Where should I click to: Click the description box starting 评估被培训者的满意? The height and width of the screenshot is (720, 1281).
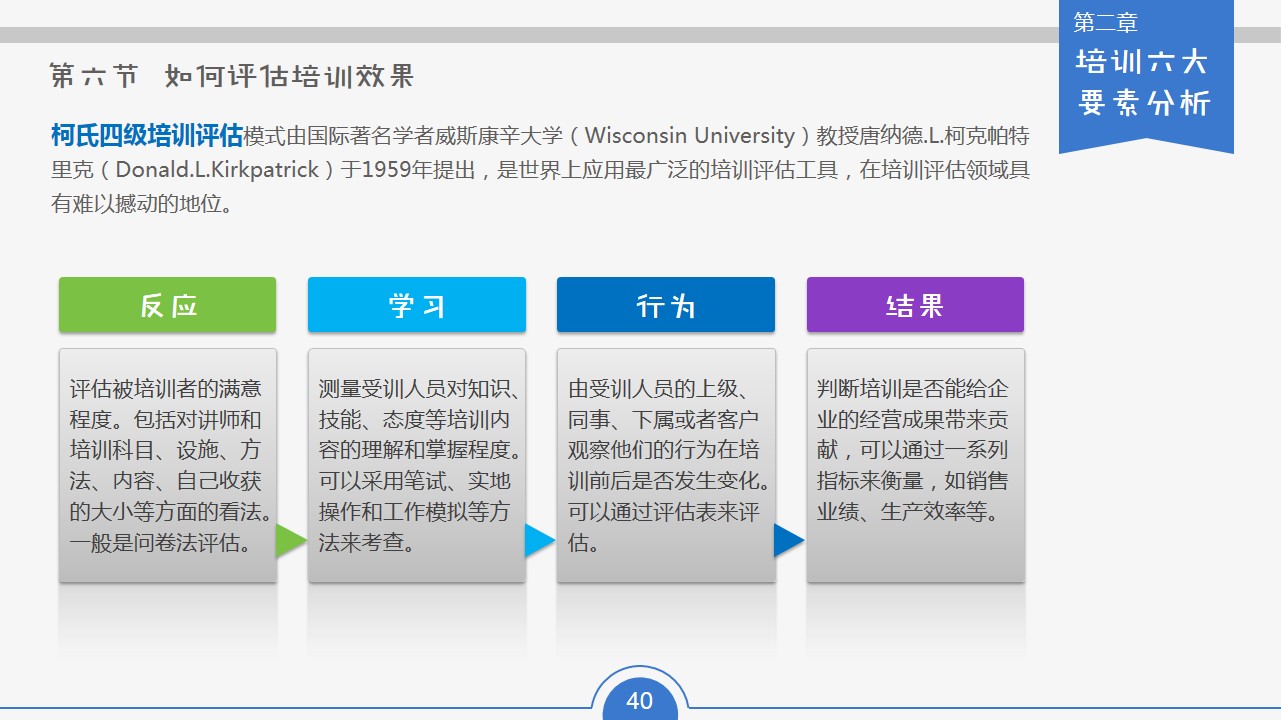[x=168, y=465]
